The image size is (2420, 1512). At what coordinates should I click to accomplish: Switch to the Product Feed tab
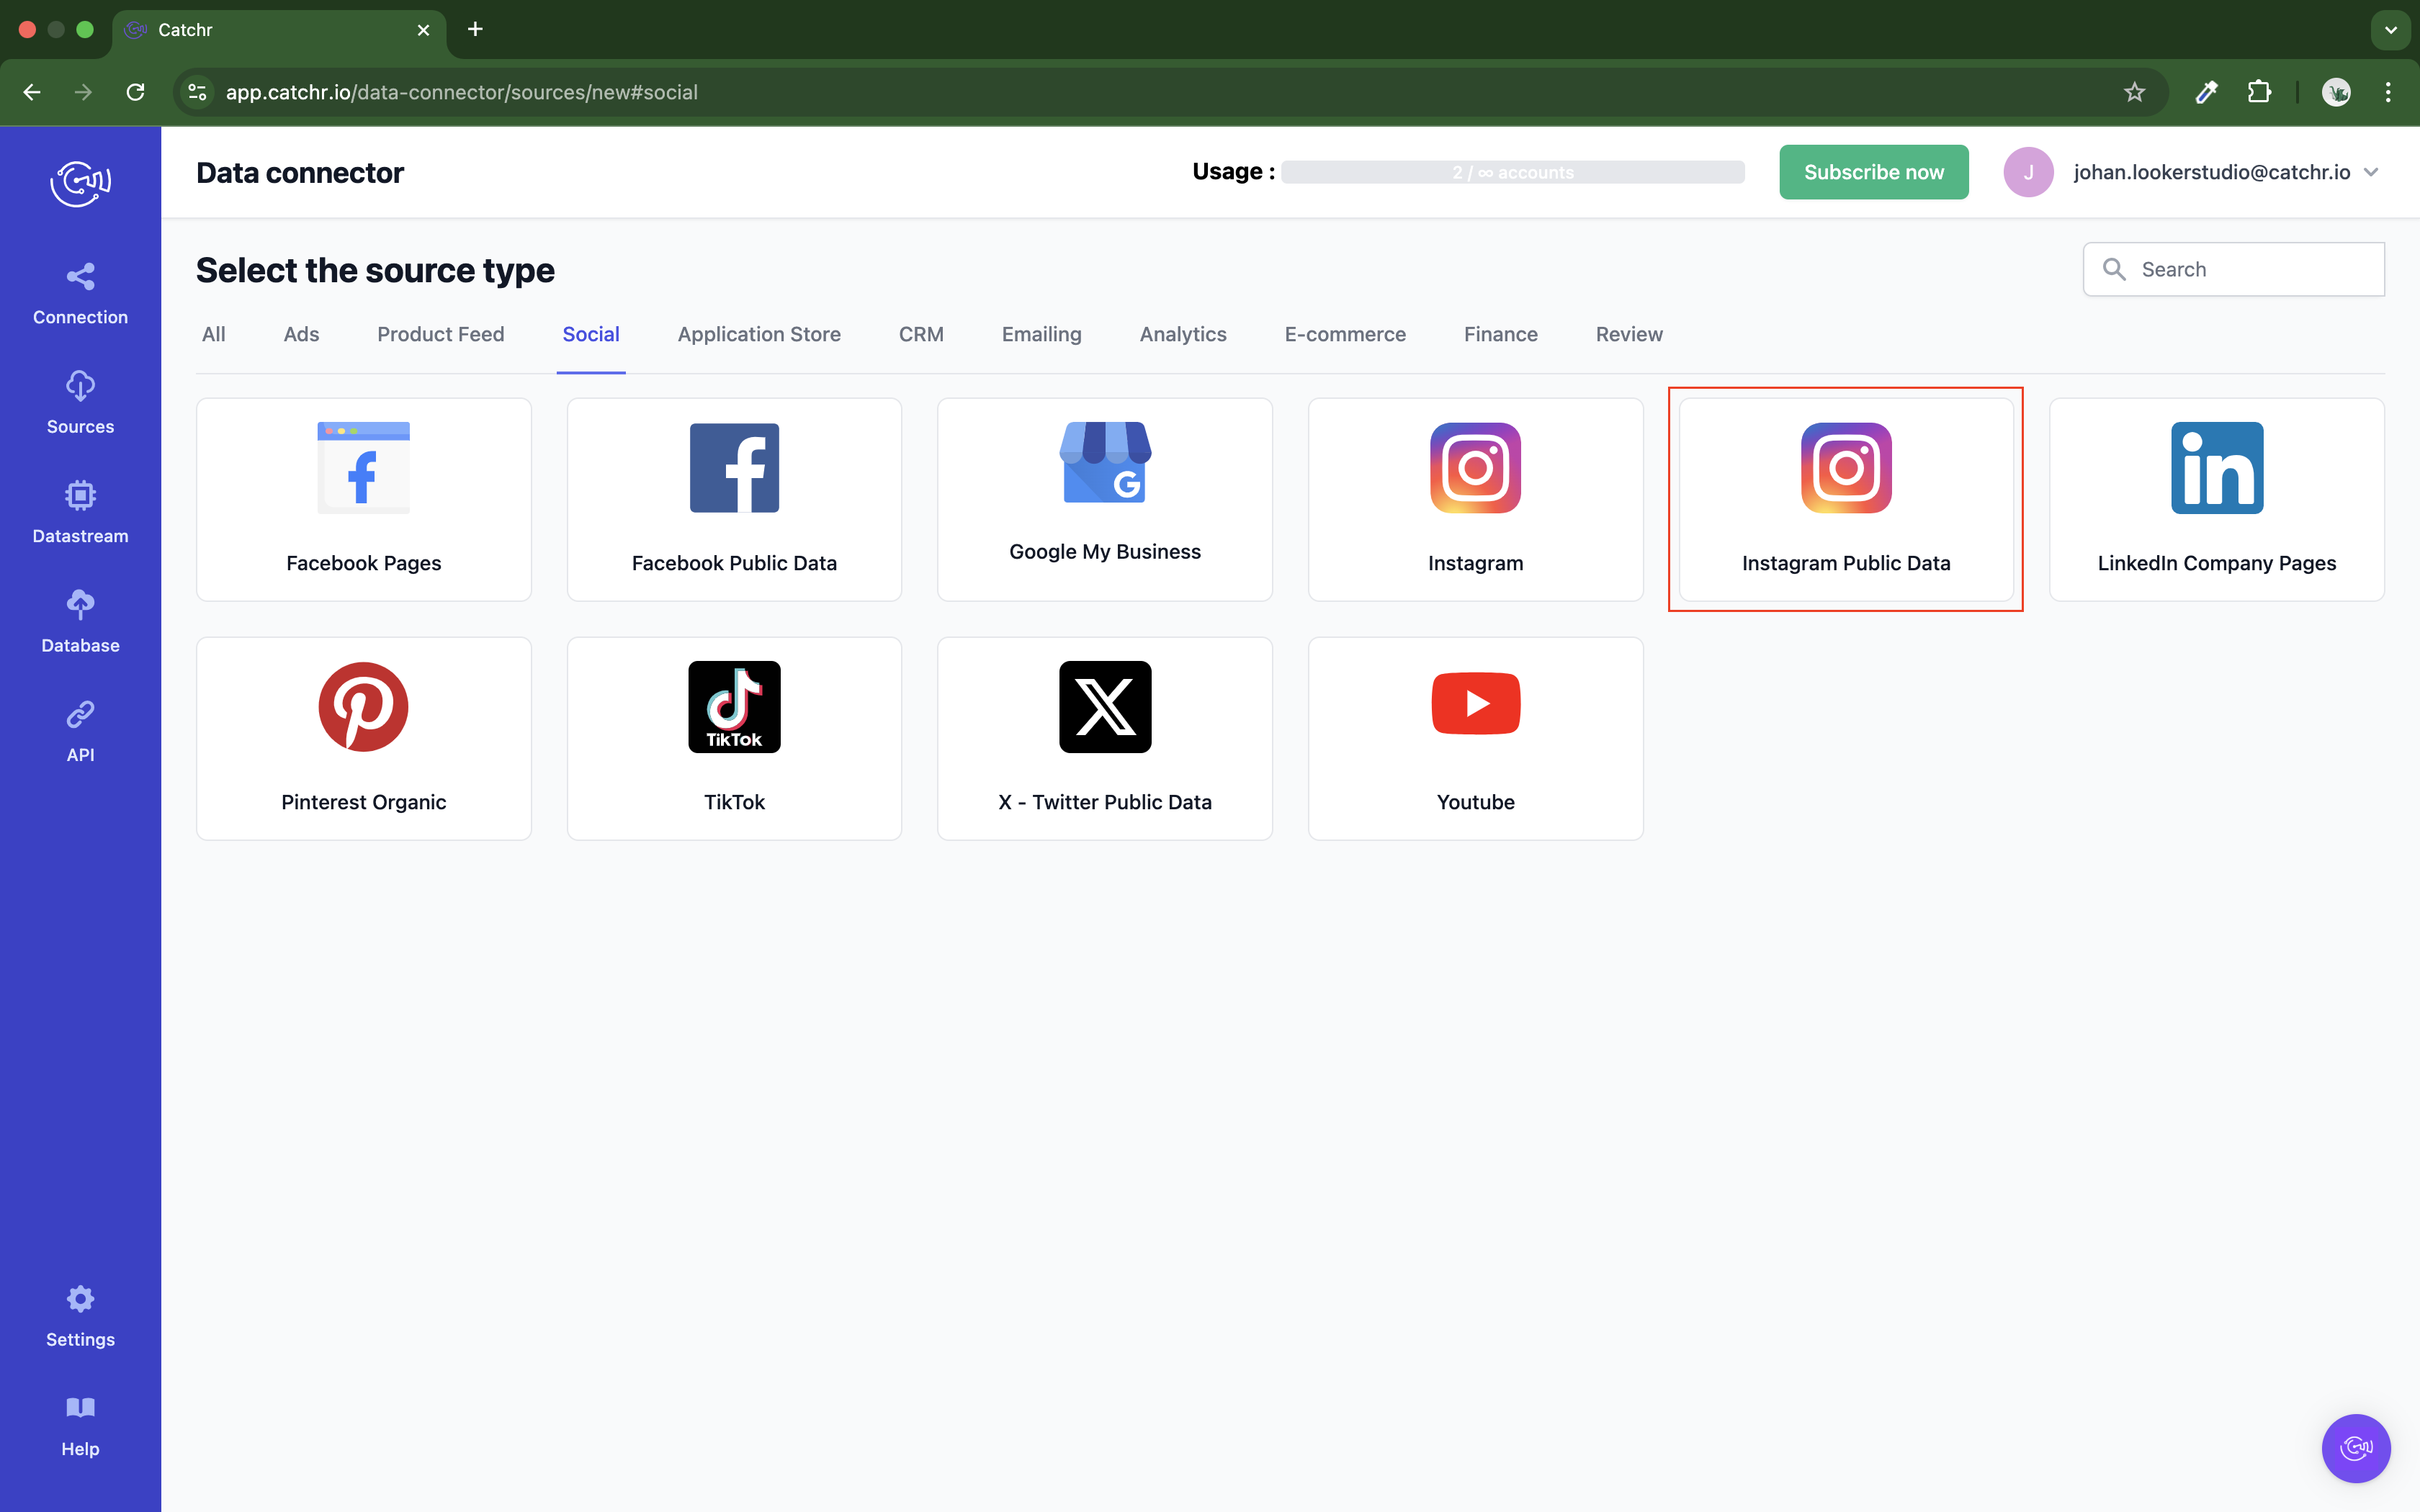440,334
